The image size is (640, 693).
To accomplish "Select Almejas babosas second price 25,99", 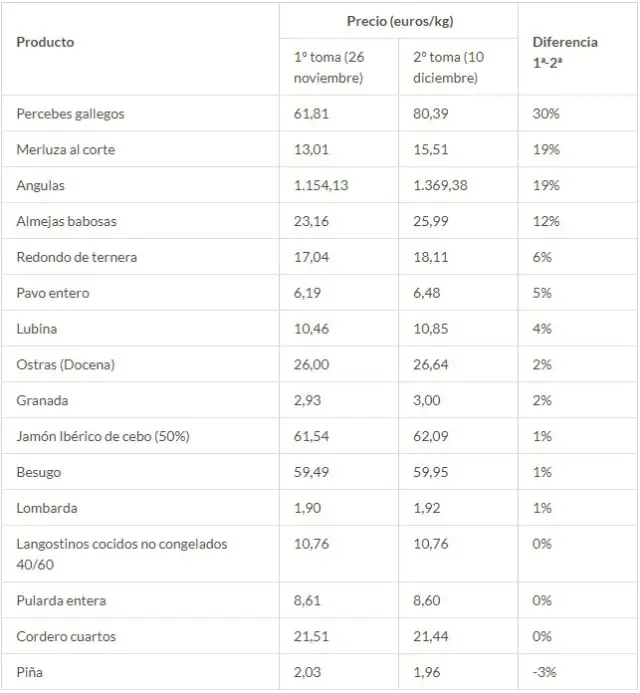I will click(x=432, y=221).
